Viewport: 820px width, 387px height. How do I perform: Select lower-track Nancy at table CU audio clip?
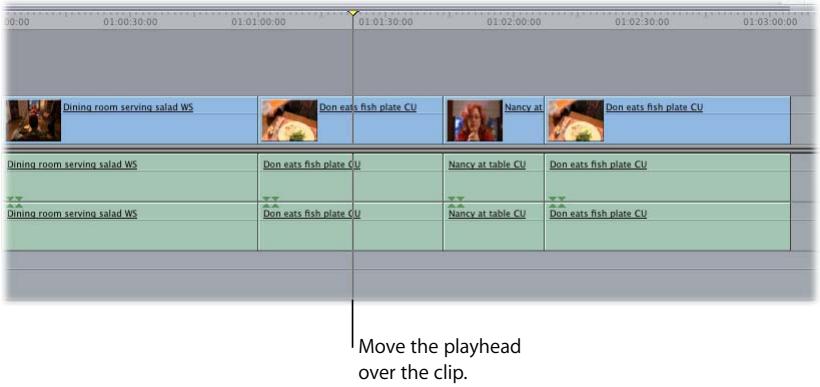click(x=494, y=227)
